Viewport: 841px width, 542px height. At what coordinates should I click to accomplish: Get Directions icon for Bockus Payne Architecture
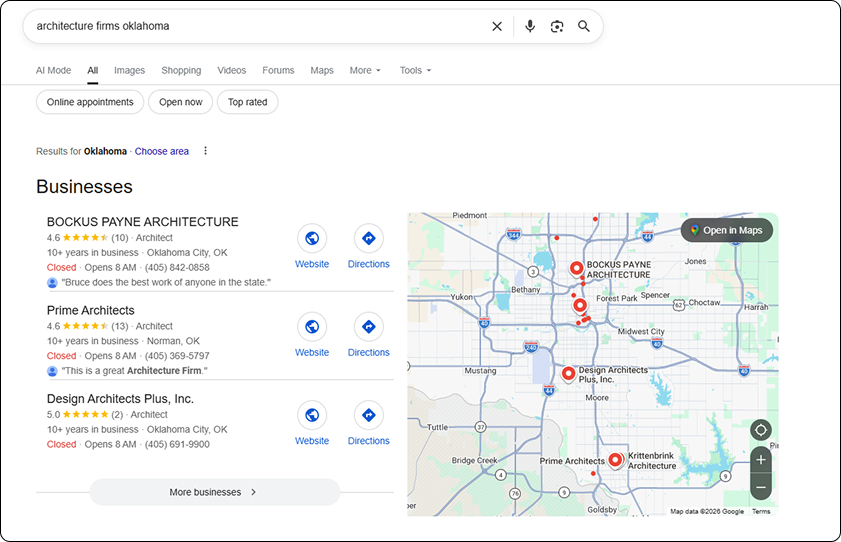368,238
